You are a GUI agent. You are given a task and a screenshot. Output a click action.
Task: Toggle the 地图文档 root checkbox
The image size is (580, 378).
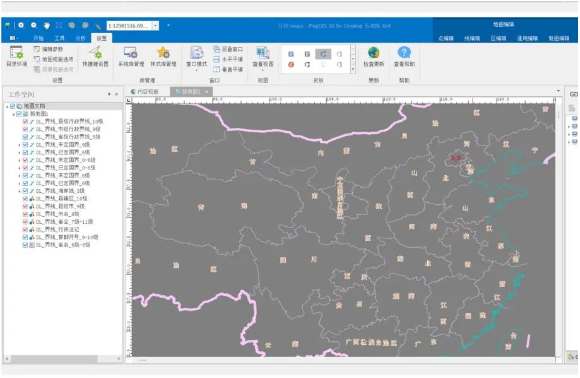[13, 106]
